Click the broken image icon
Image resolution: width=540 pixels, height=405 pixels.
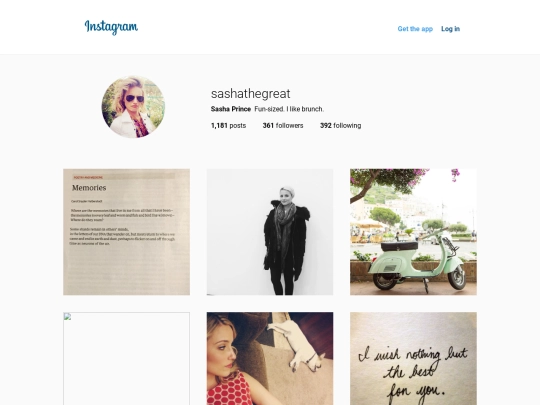coord(68,317)
